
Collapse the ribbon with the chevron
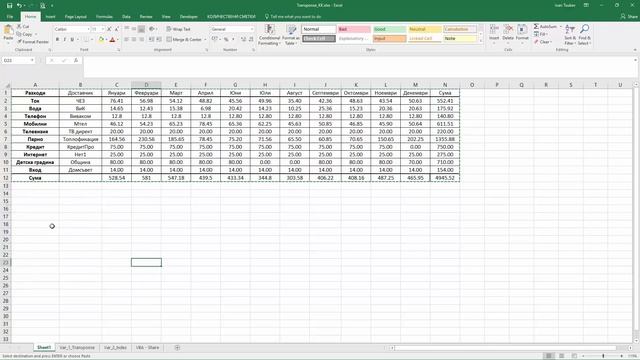click(635, 50)
